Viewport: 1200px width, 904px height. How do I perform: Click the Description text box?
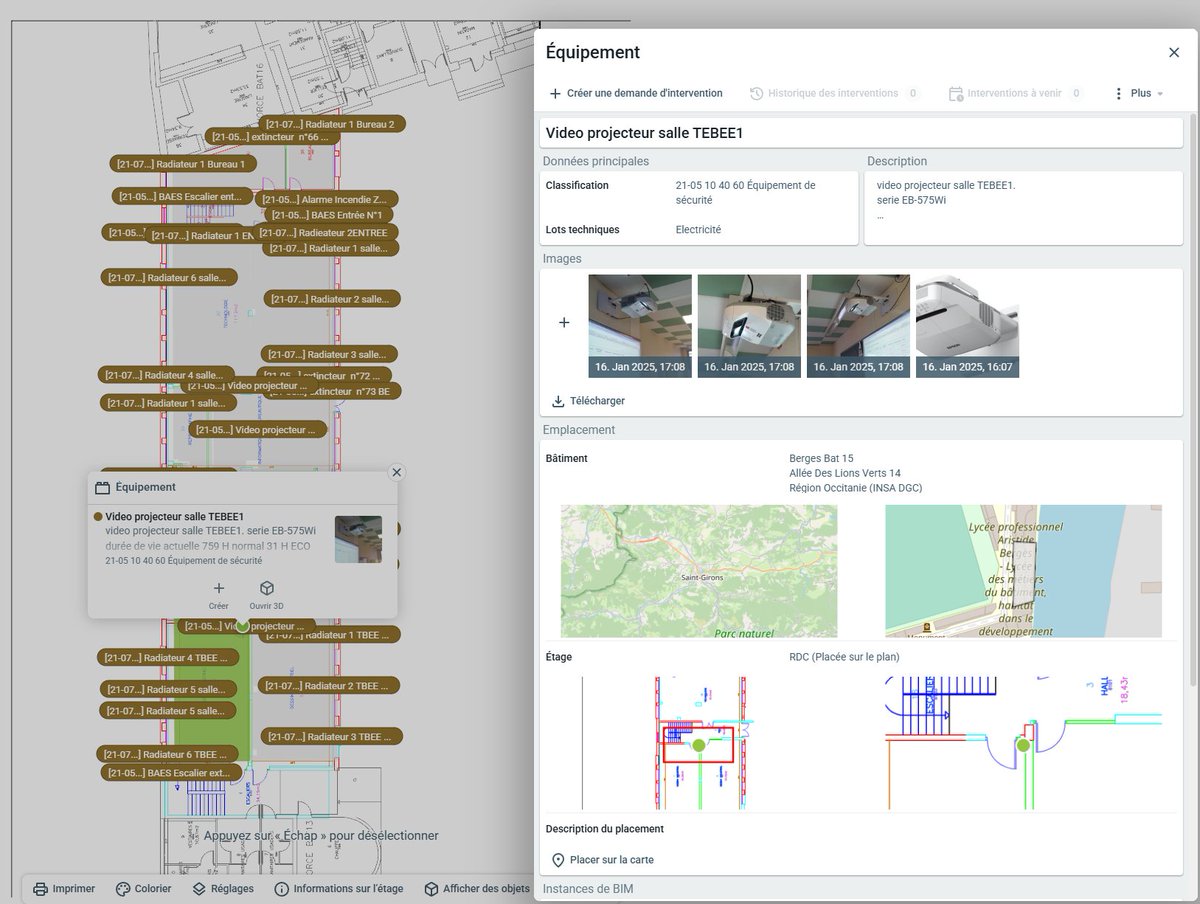pos(1023,208)
